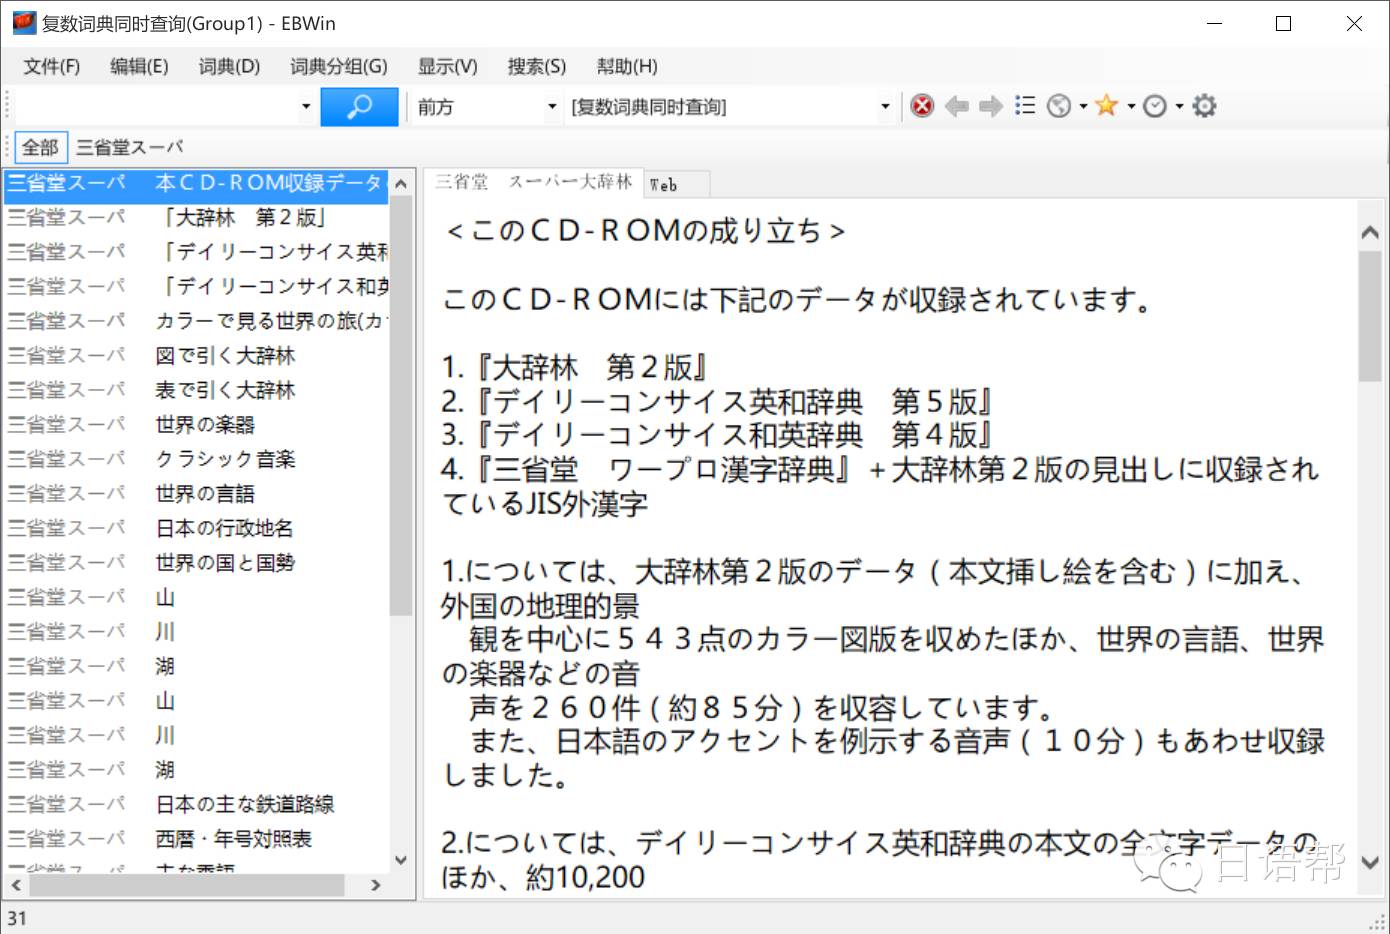The image size is (1390, 934).
Task: Select the 世界の楽器 entry
Action: click(196, 425)
